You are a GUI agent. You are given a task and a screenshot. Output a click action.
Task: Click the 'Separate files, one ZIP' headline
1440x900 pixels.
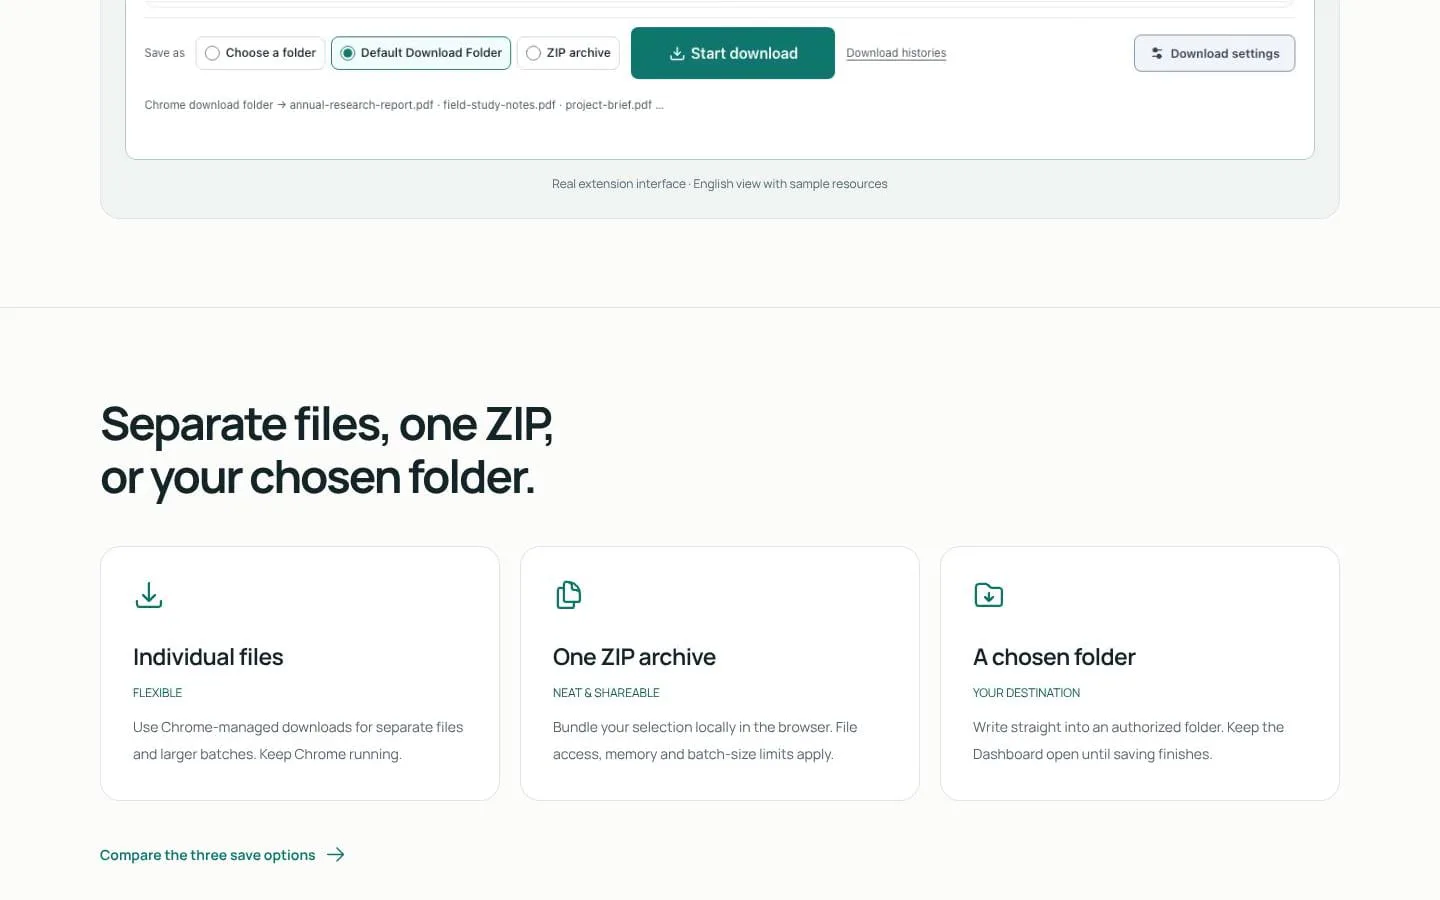point(327,451)
